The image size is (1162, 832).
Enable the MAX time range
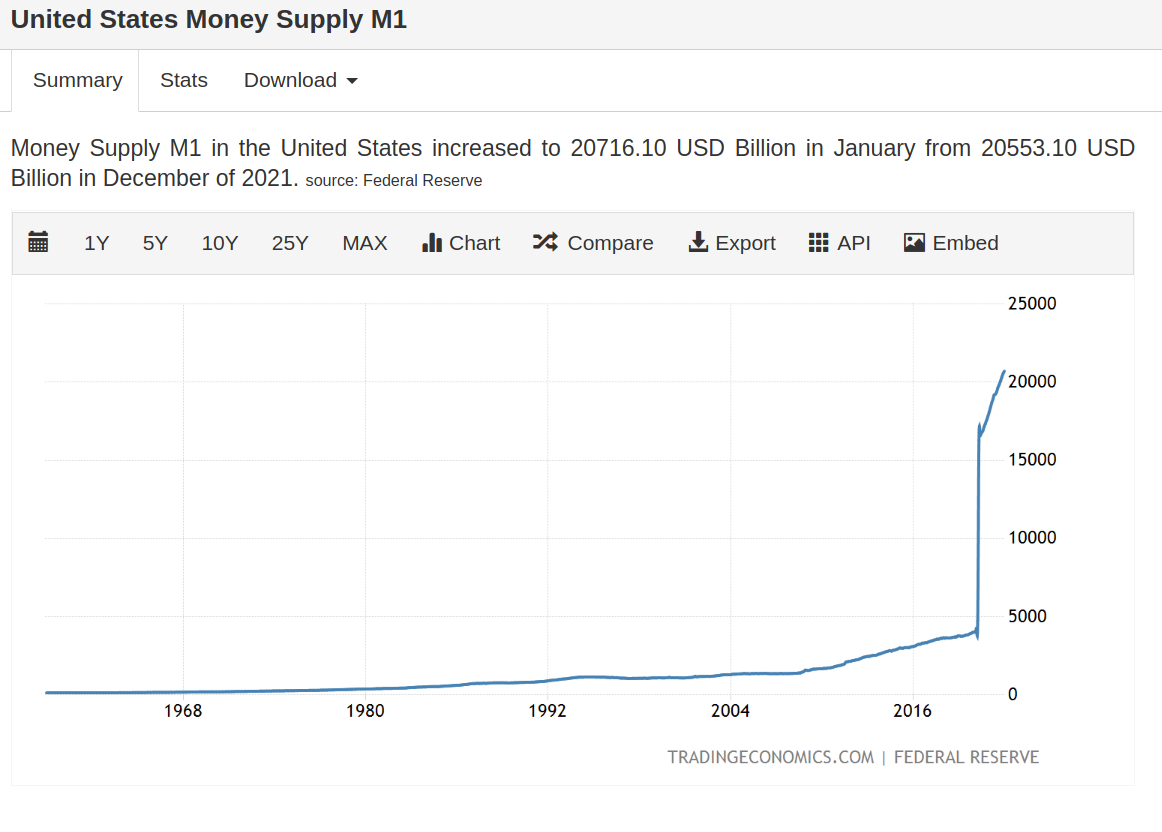[364, 242]
